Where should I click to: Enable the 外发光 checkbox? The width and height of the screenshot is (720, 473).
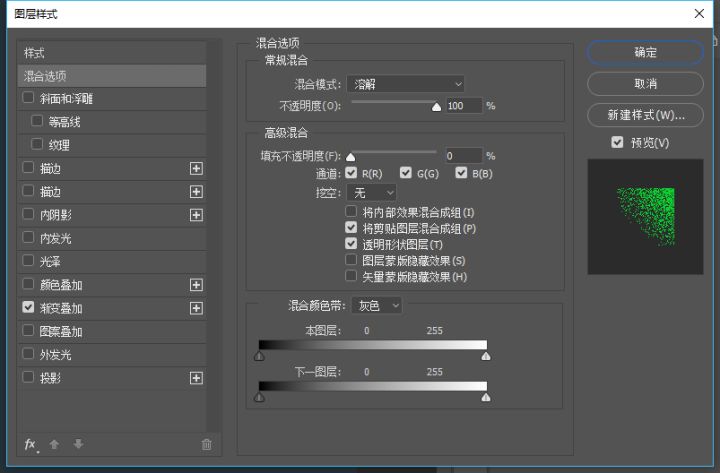(28, 354)
